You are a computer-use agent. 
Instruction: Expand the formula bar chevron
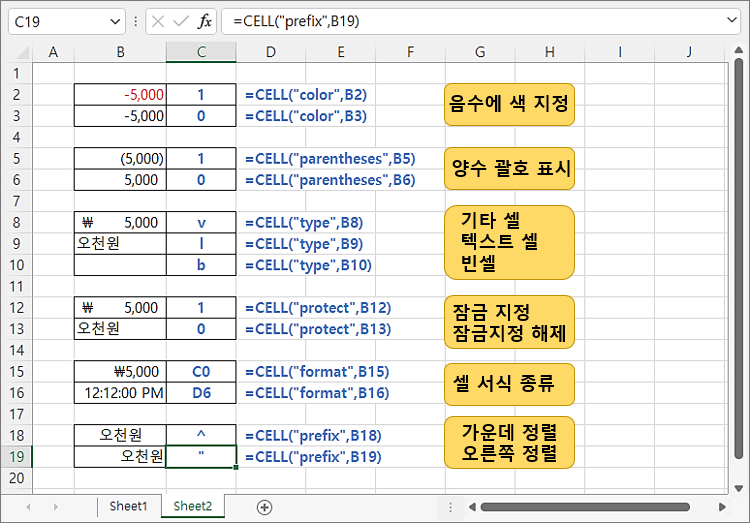tap(731, 20)
